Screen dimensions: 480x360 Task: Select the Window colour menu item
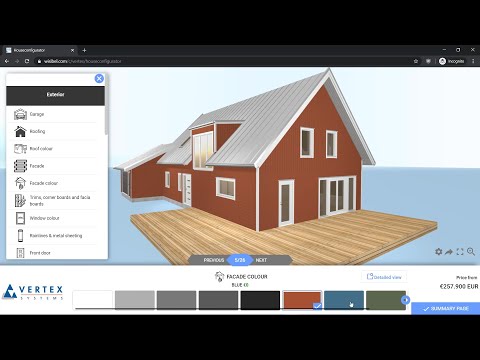52,218
